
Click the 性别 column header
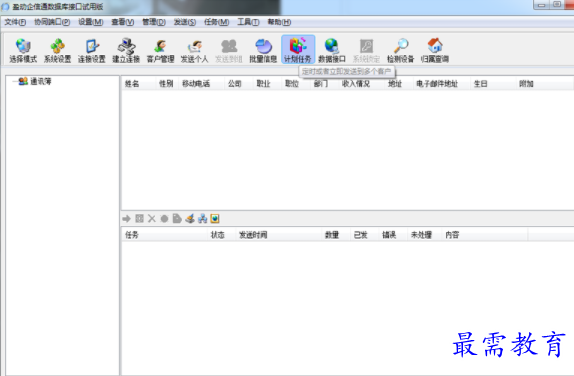(168, 84)
